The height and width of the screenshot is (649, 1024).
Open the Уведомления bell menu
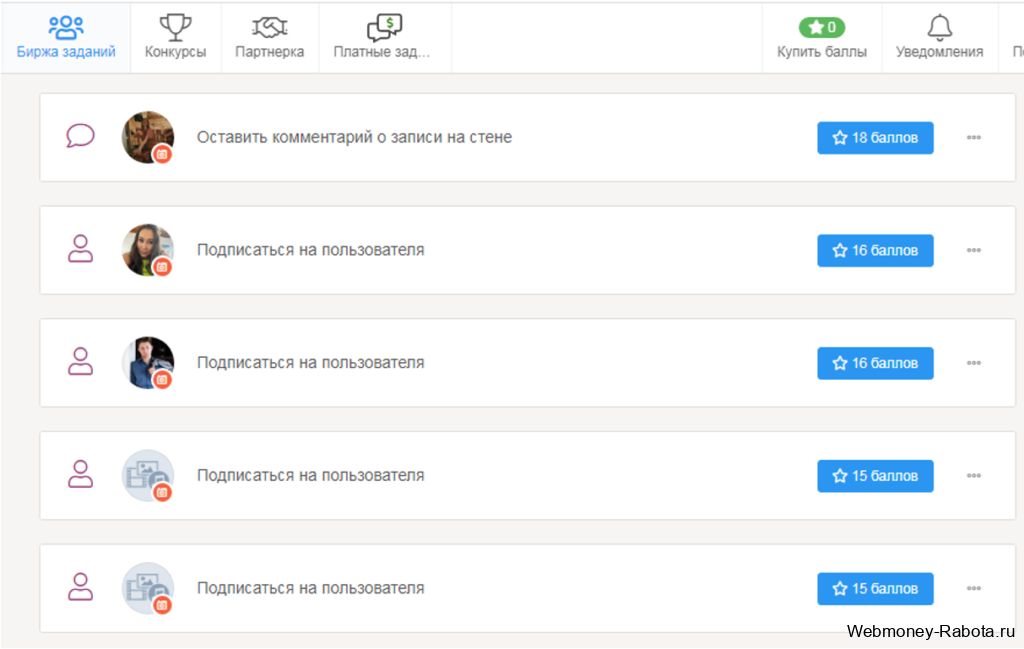coord(939,38)
